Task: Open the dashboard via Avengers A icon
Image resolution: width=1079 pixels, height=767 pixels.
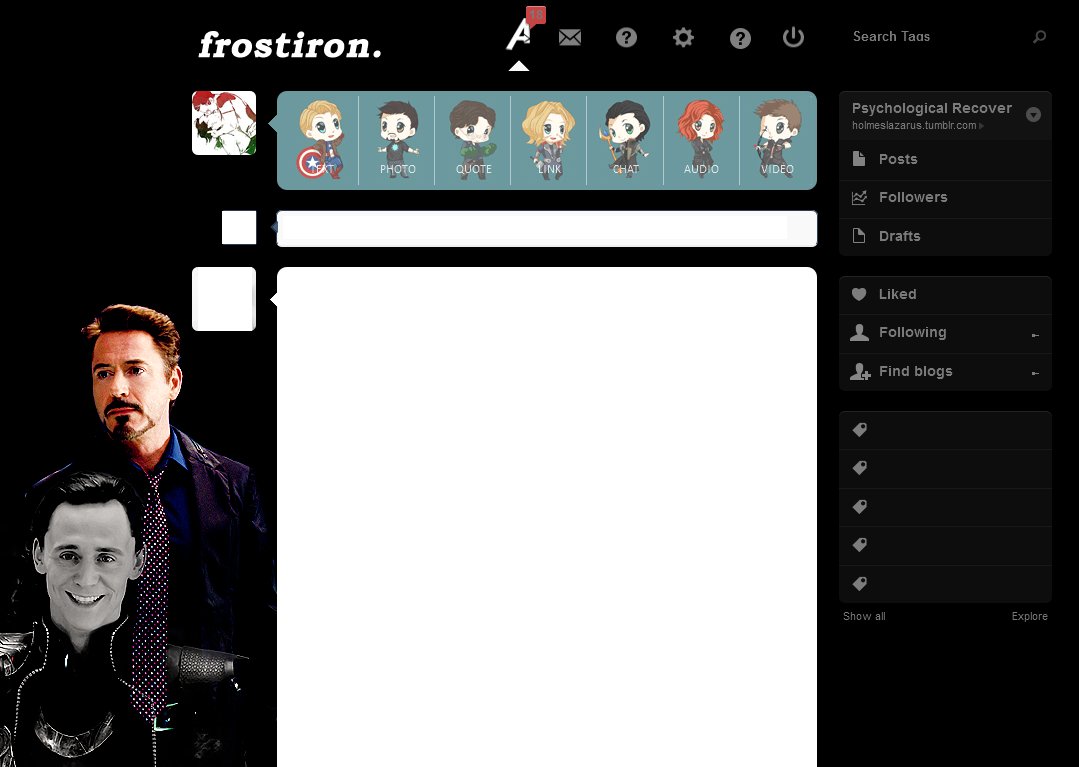Action: pyautogui.click(x=518, y=36)
